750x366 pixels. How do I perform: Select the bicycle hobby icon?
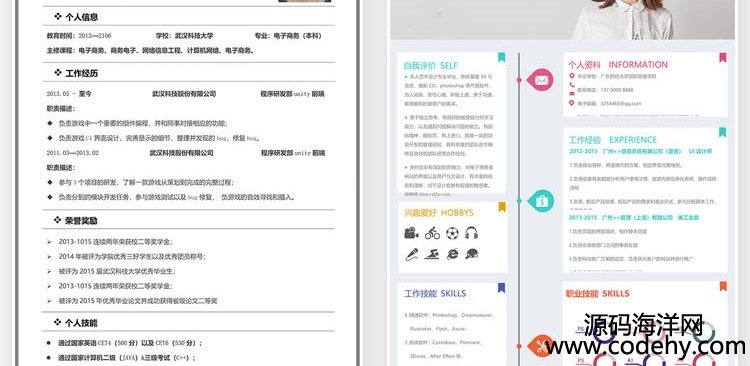pos(432,233)
